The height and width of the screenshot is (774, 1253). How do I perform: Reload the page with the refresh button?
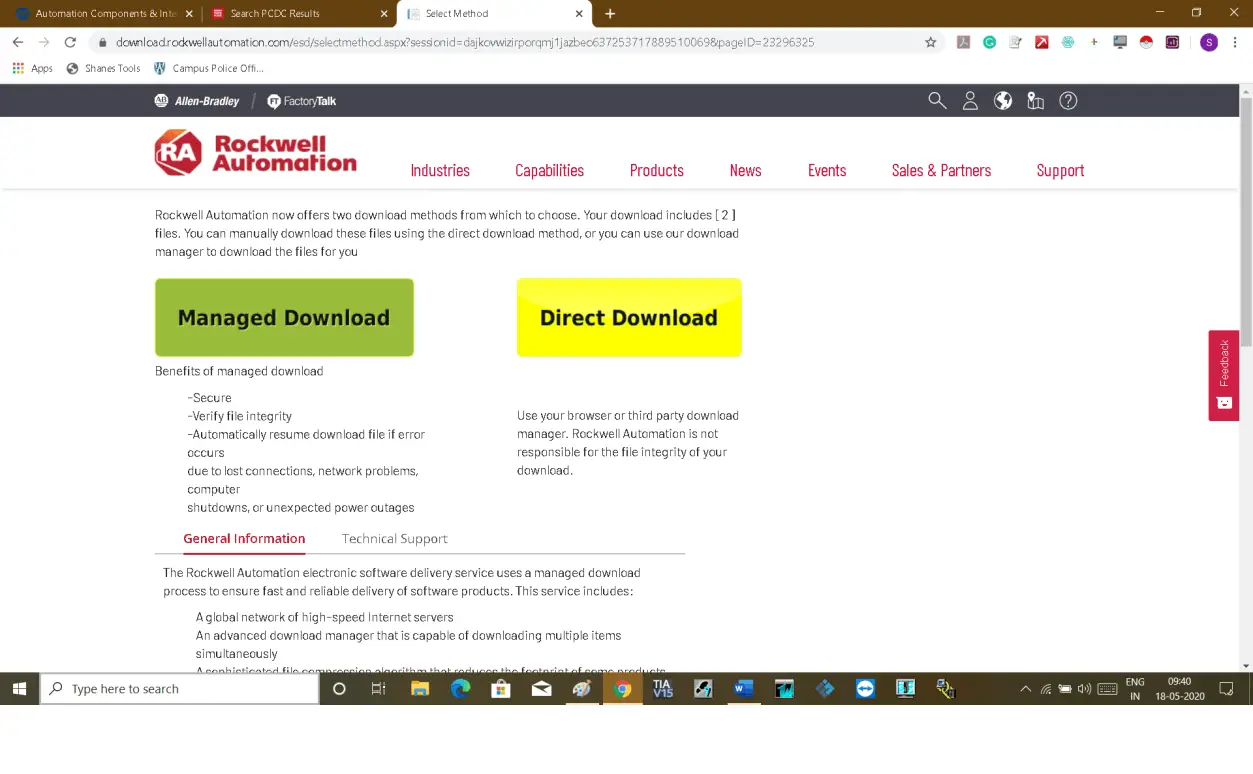[x=70, y=42]
